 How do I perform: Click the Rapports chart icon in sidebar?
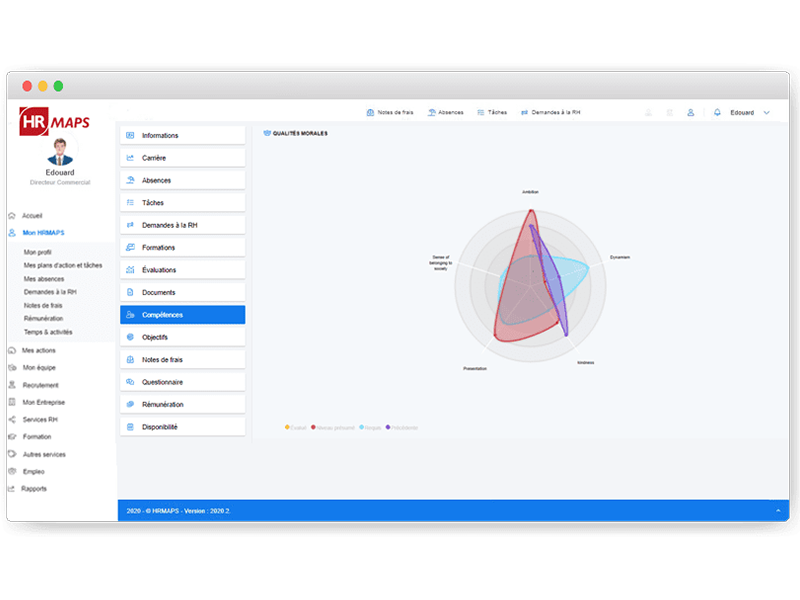[12, 489]
